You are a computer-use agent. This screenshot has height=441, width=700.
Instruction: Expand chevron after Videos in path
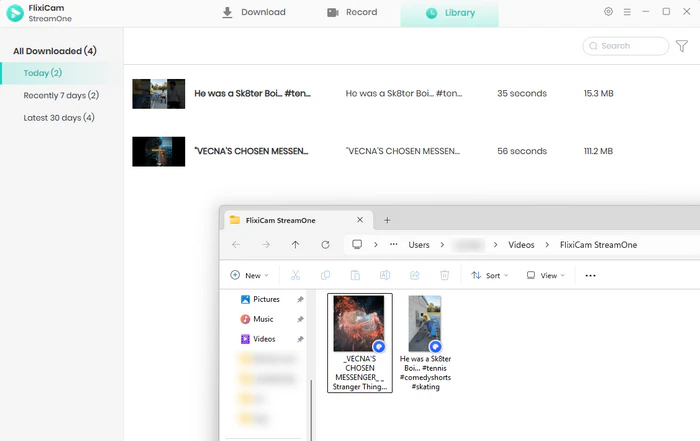pos(547,245)
